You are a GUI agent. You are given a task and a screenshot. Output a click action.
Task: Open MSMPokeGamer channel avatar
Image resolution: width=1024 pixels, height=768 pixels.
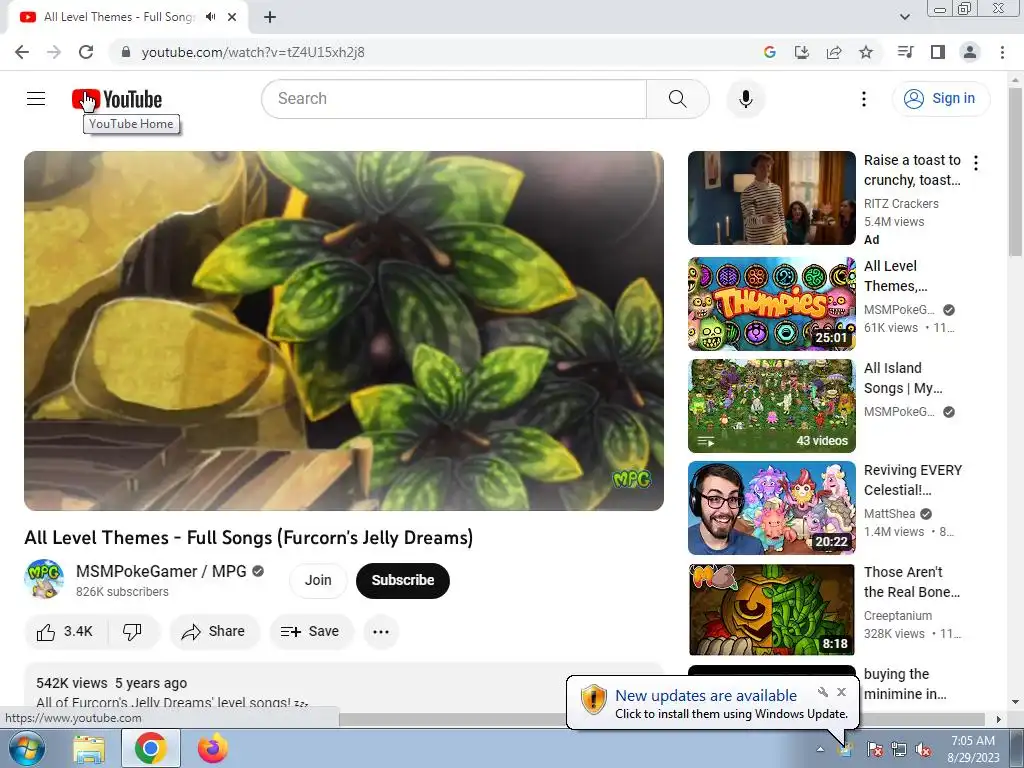(44, 579)
